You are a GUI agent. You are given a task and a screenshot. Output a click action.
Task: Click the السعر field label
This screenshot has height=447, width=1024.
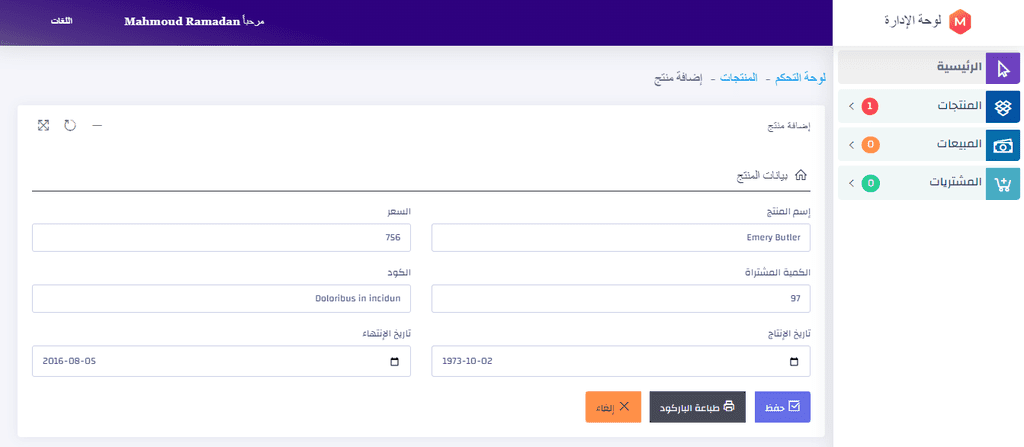[400, 212]
